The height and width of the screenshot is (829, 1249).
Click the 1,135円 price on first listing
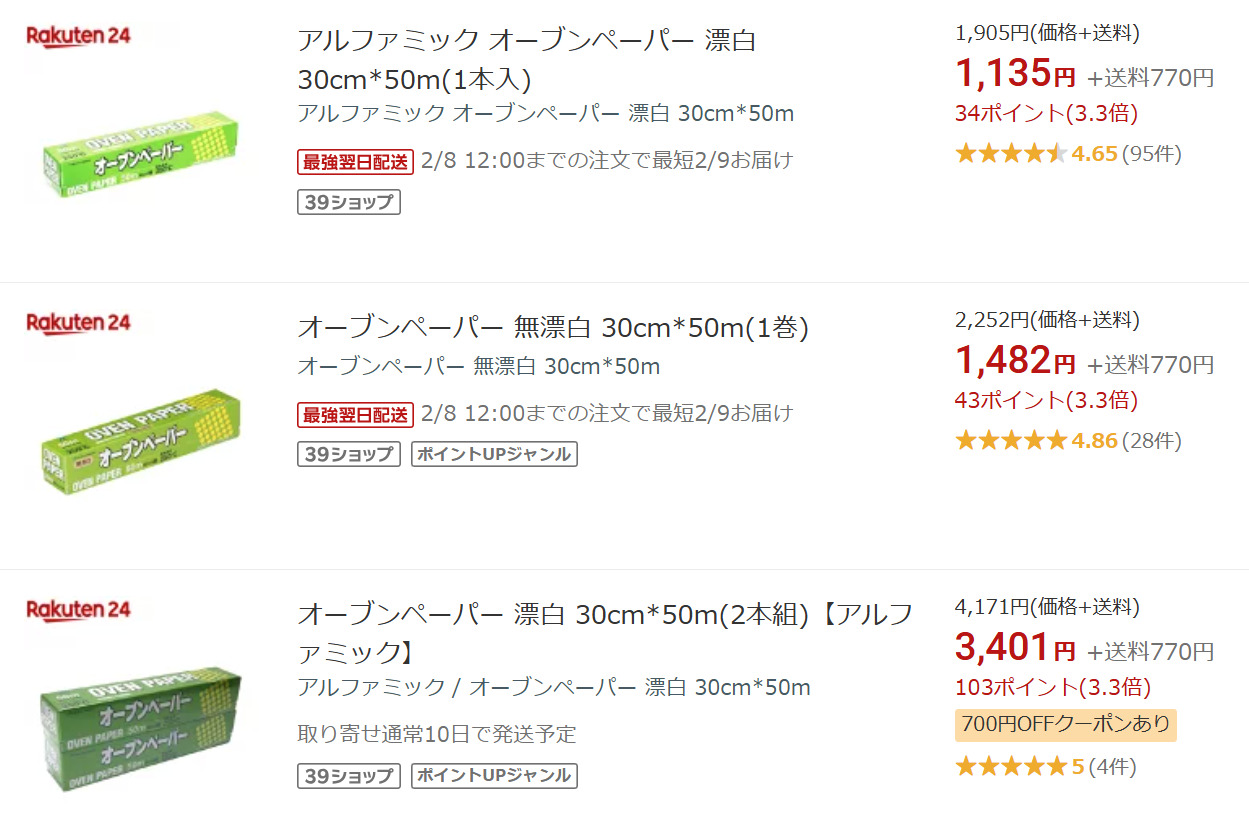(x=1014, y=73)
